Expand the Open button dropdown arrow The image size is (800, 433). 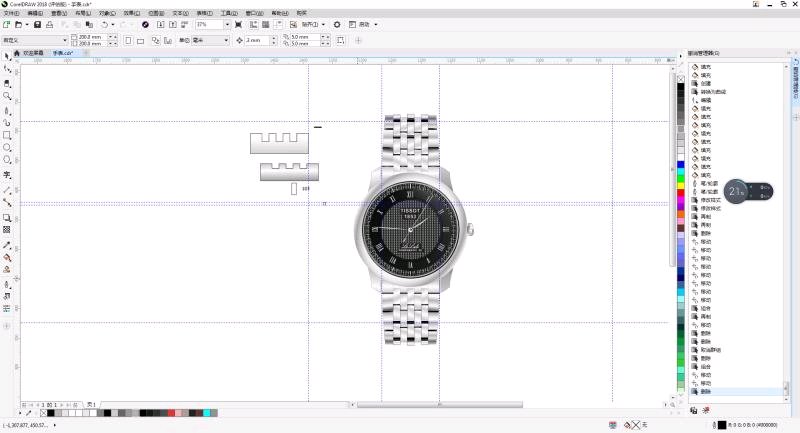[x=27, y=24]
